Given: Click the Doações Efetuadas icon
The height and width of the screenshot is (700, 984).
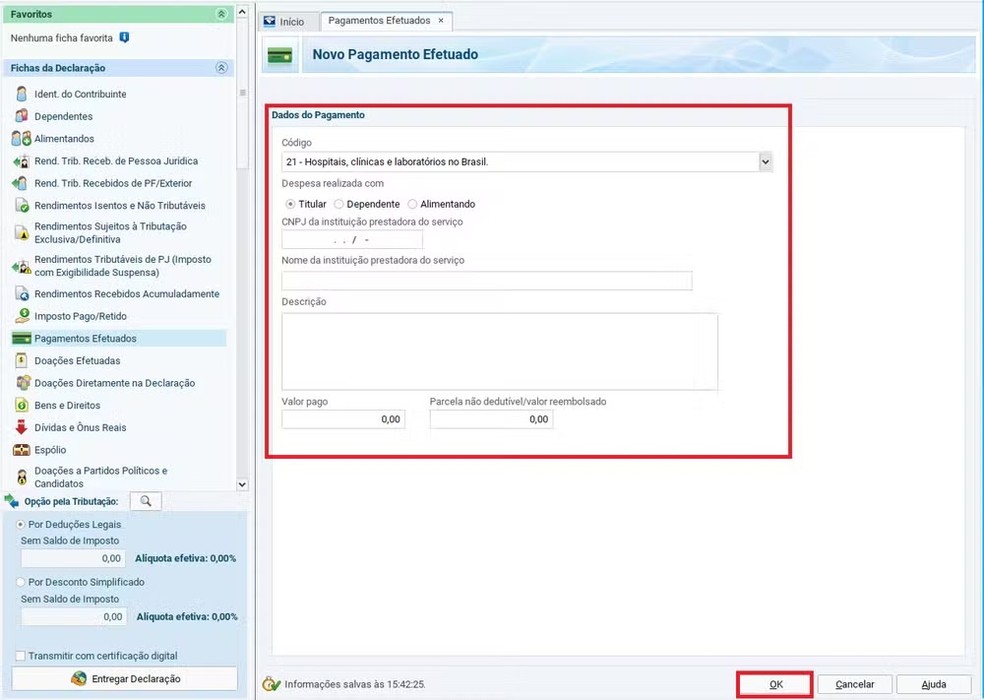Looking at the screenshot, I should 21,360.
